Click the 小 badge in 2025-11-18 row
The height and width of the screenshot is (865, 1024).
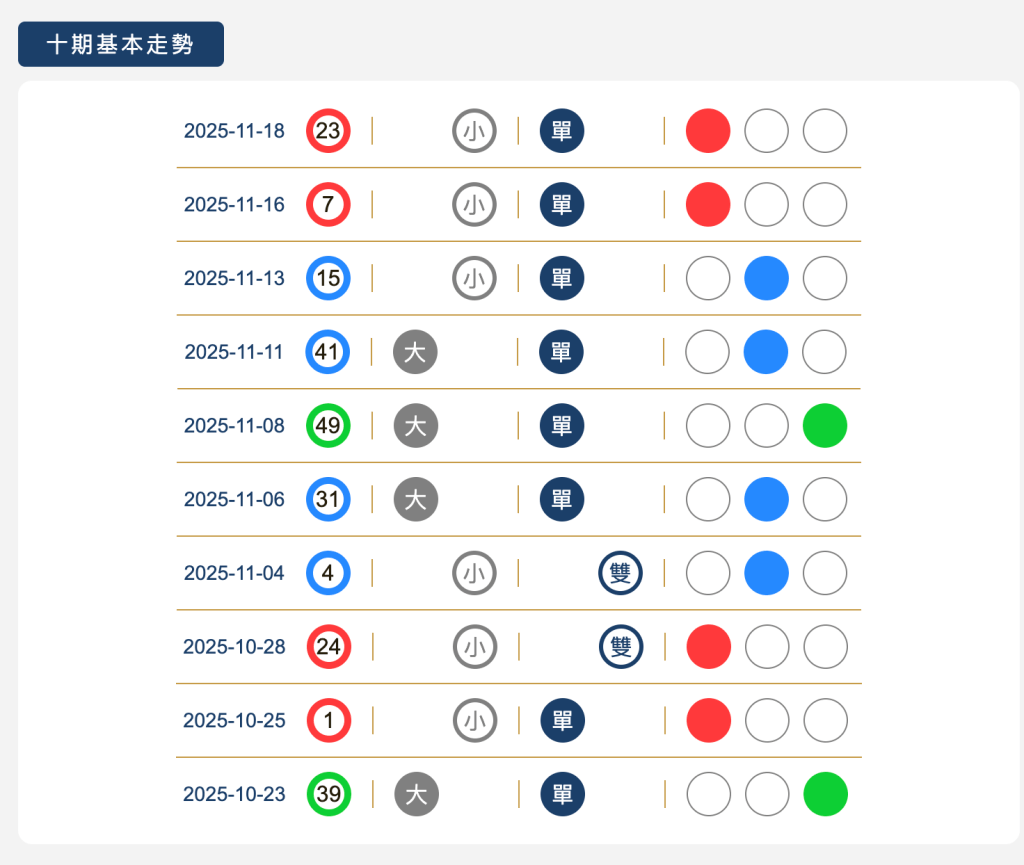point(474,131)
